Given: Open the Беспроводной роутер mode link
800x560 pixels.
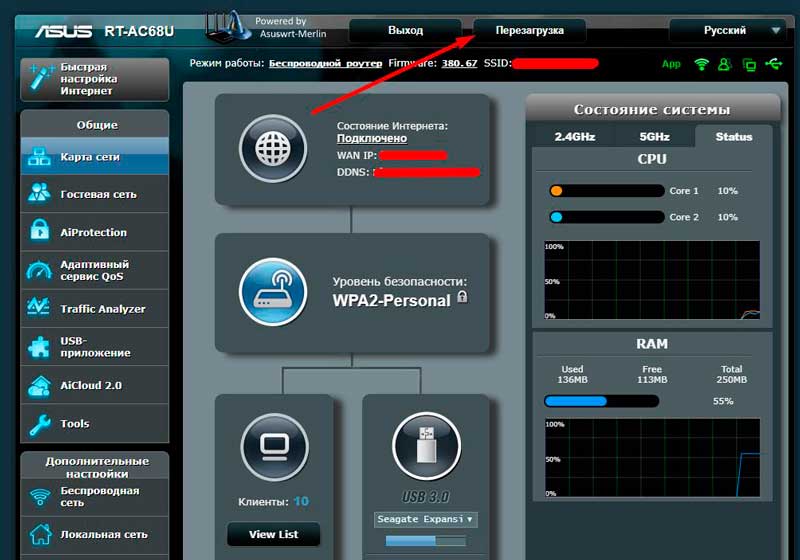Looking at the screenshot, I should (x=326, y=64).
